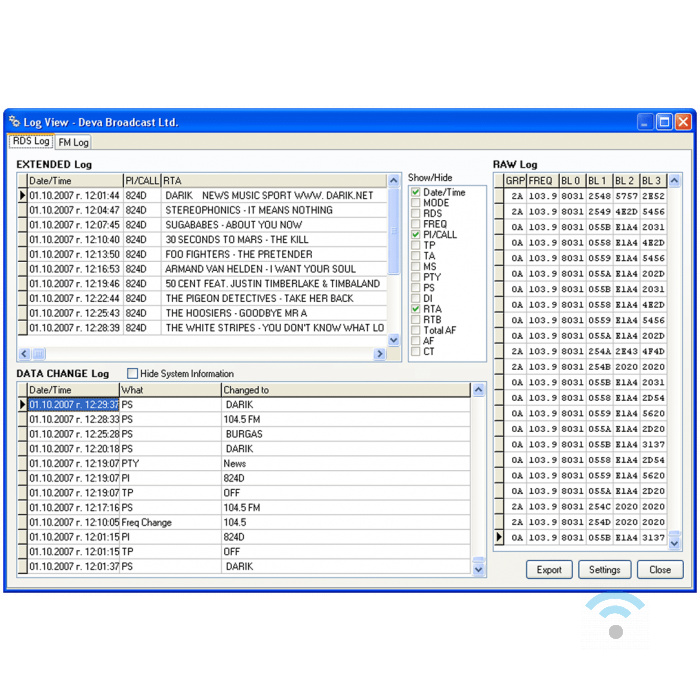This screenshot has height=700, width=700.
Task: Maximize the Log View window
Action: 664,122
